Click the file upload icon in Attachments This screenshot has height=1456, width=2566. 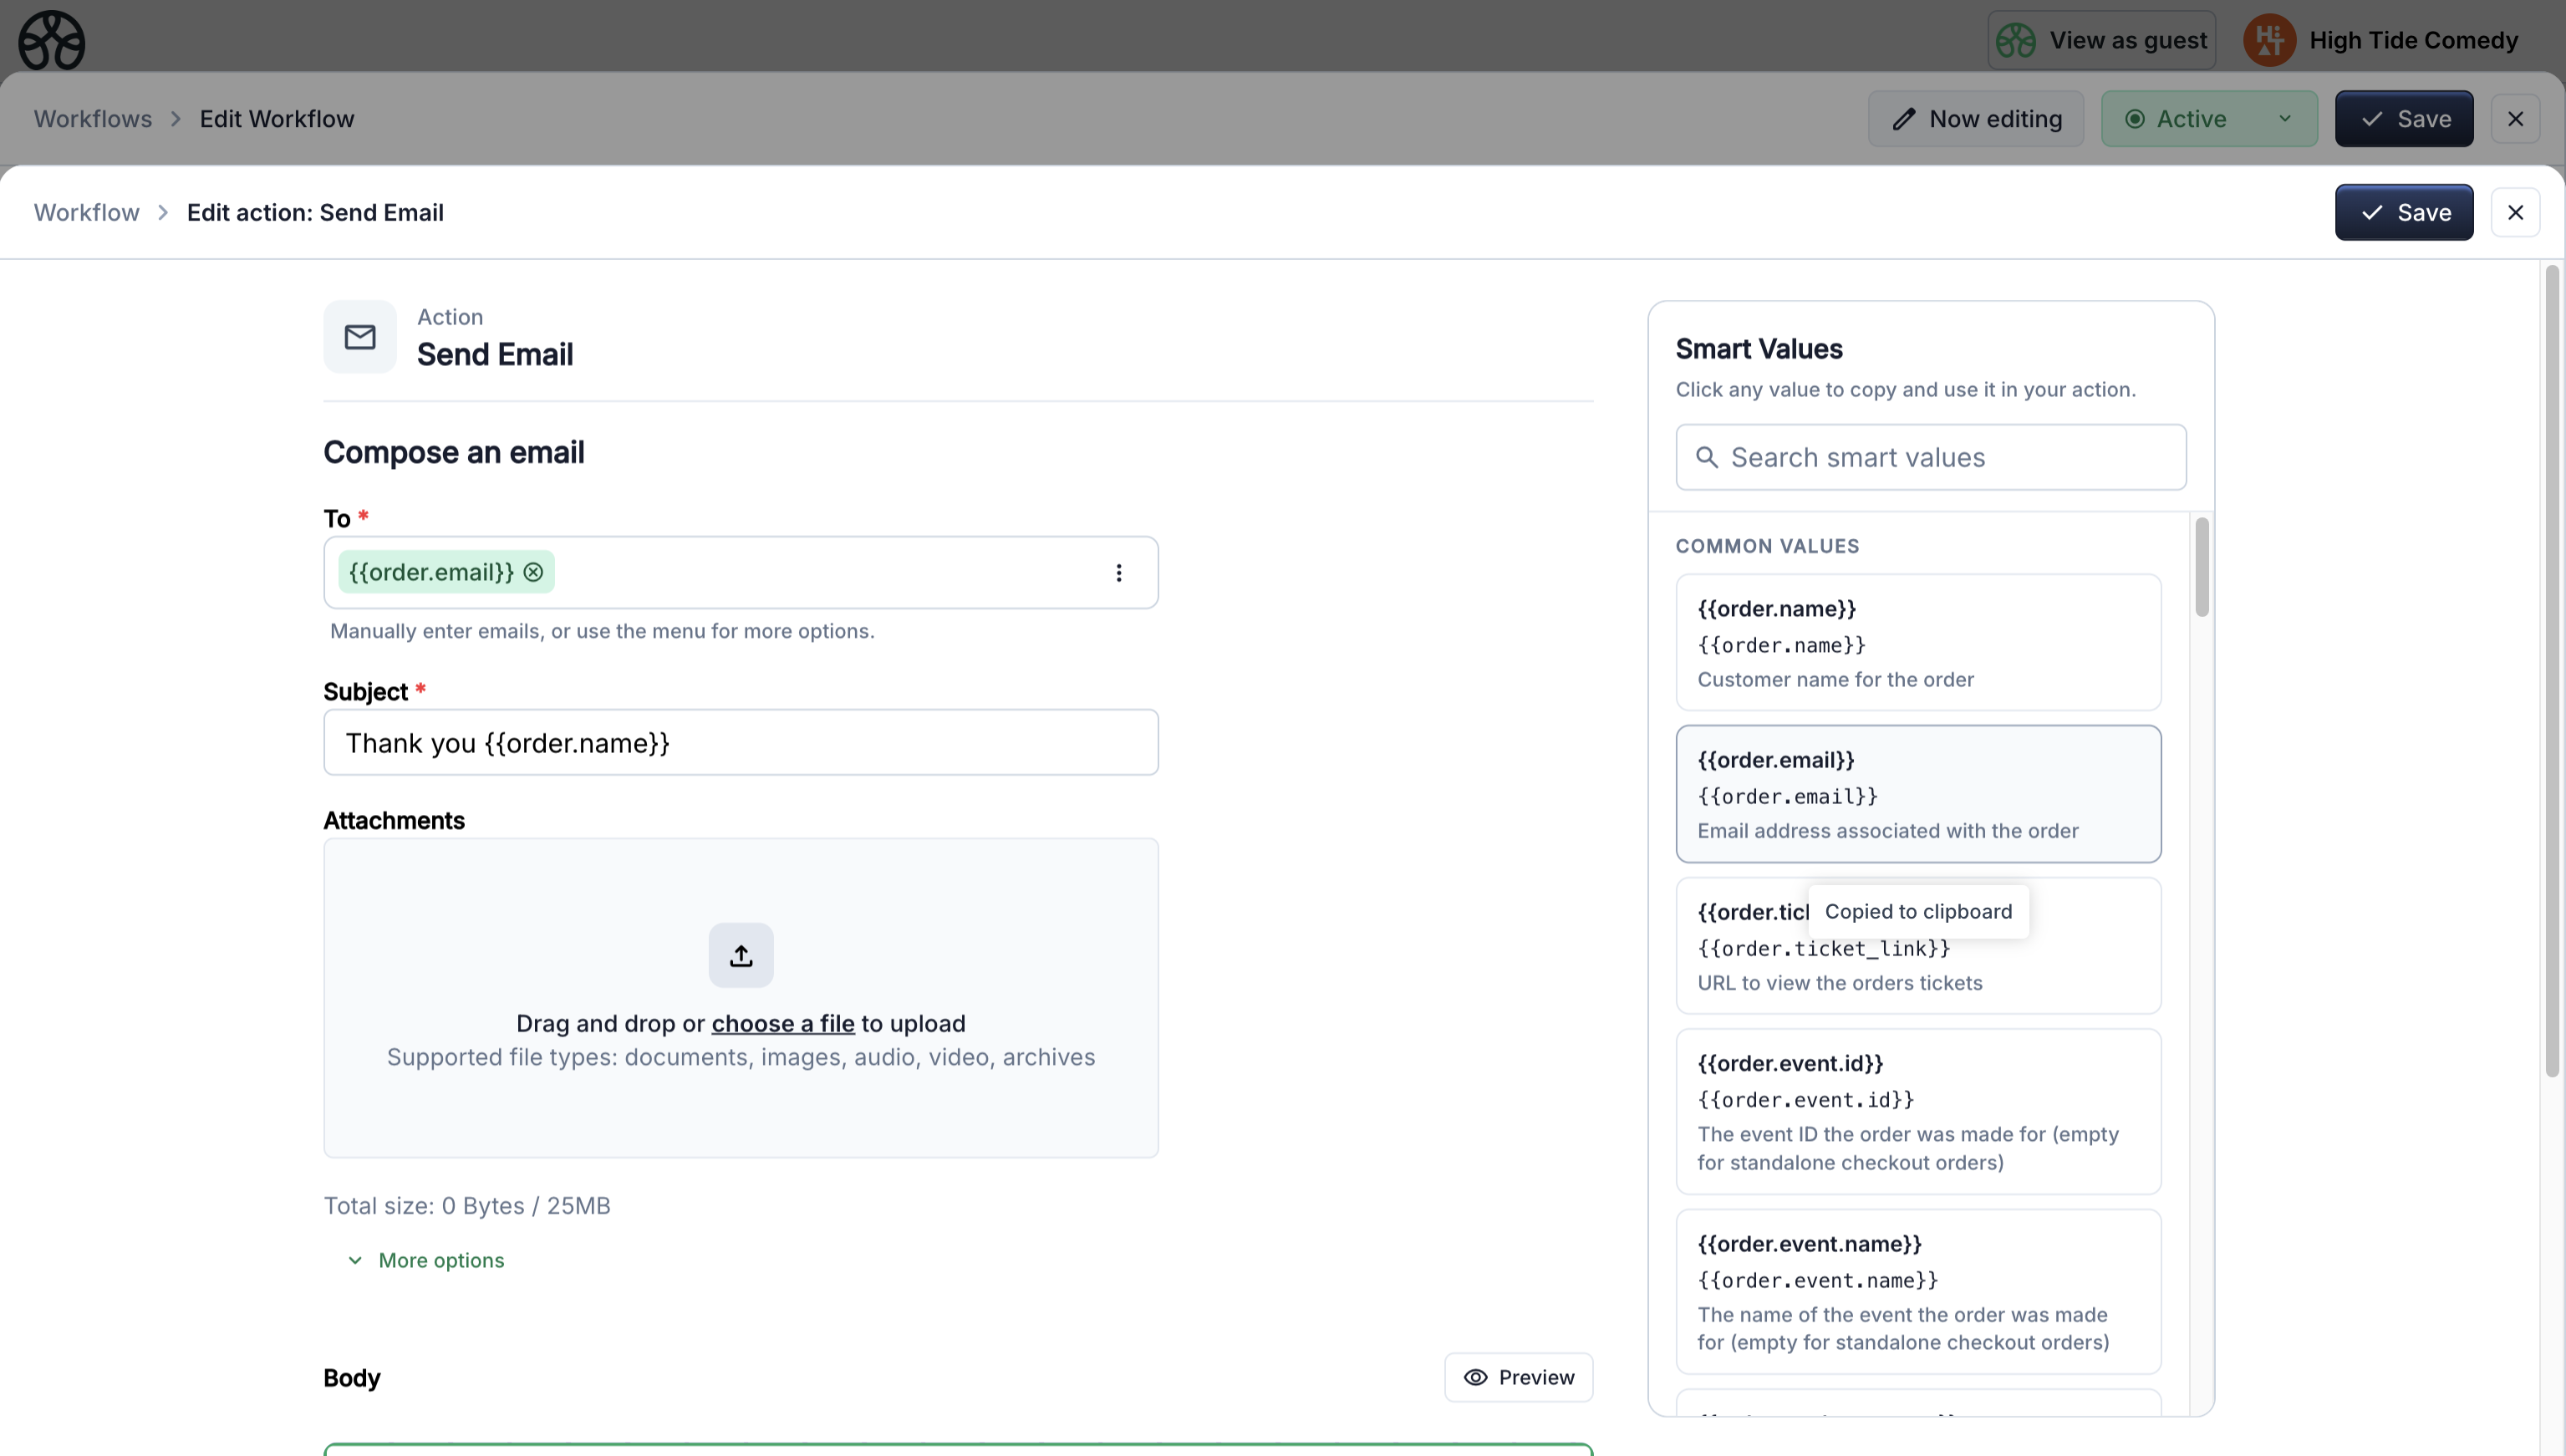click(x=740, y=955)
